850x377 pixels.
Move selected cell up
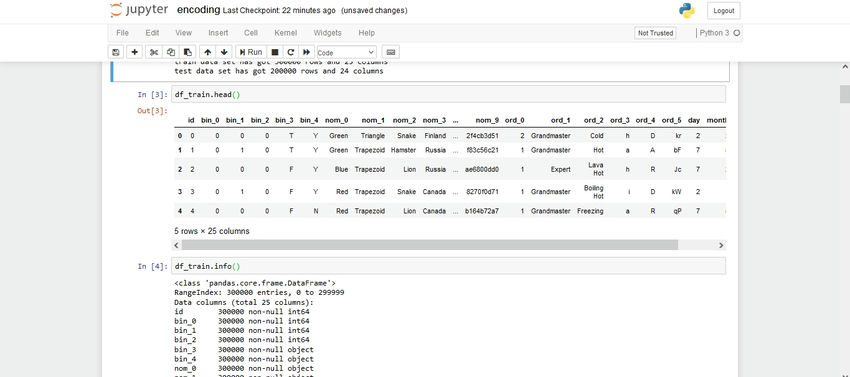coord(208,52)
